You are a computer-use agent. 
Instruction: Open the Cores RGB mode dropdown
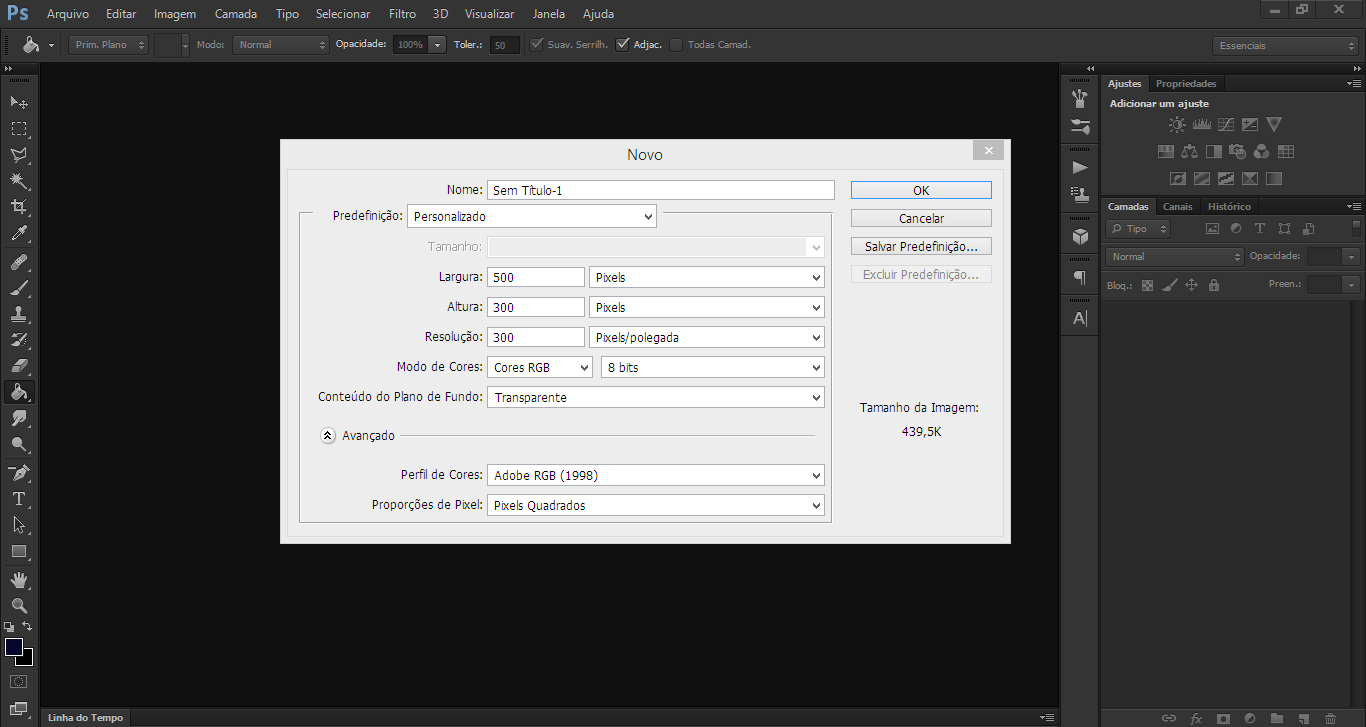click(540, 367)
